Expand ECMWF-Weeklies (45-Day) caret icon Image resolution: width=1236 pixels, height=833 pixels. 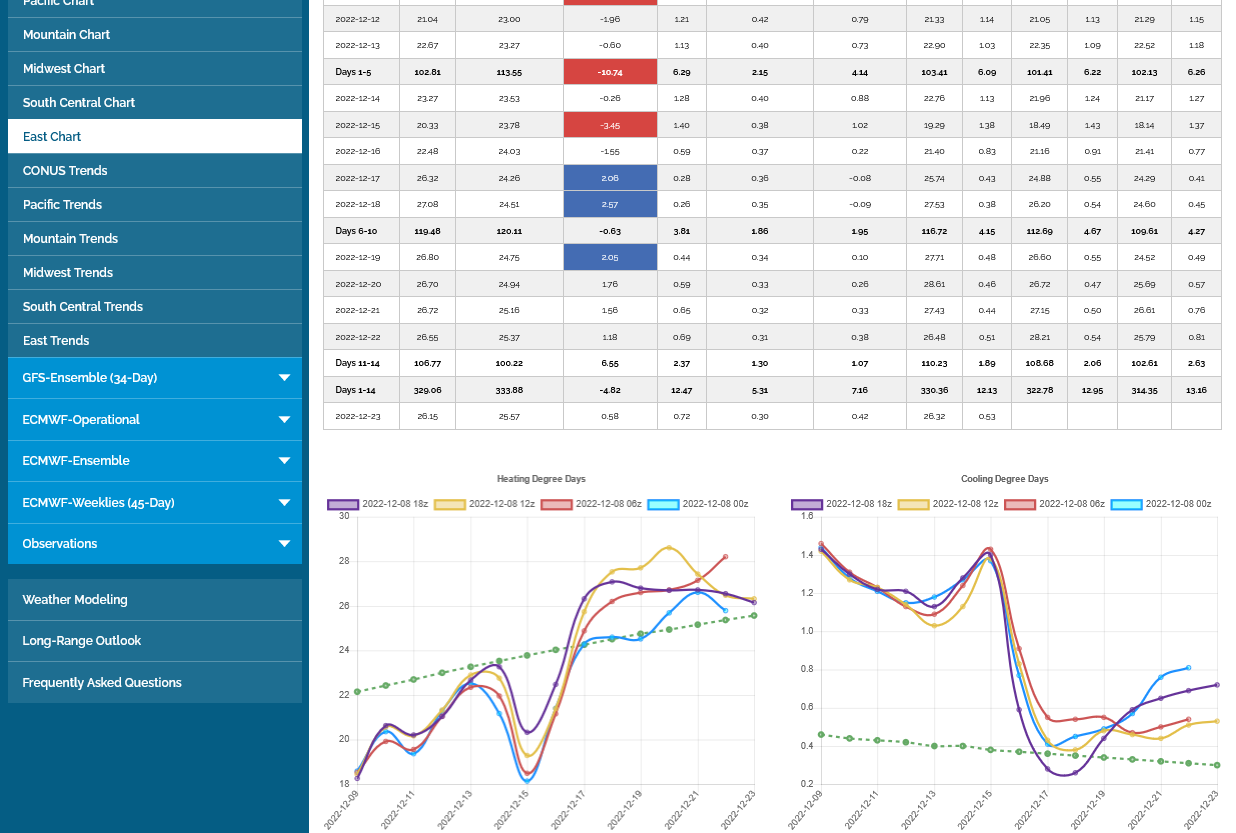coord(284,503)
